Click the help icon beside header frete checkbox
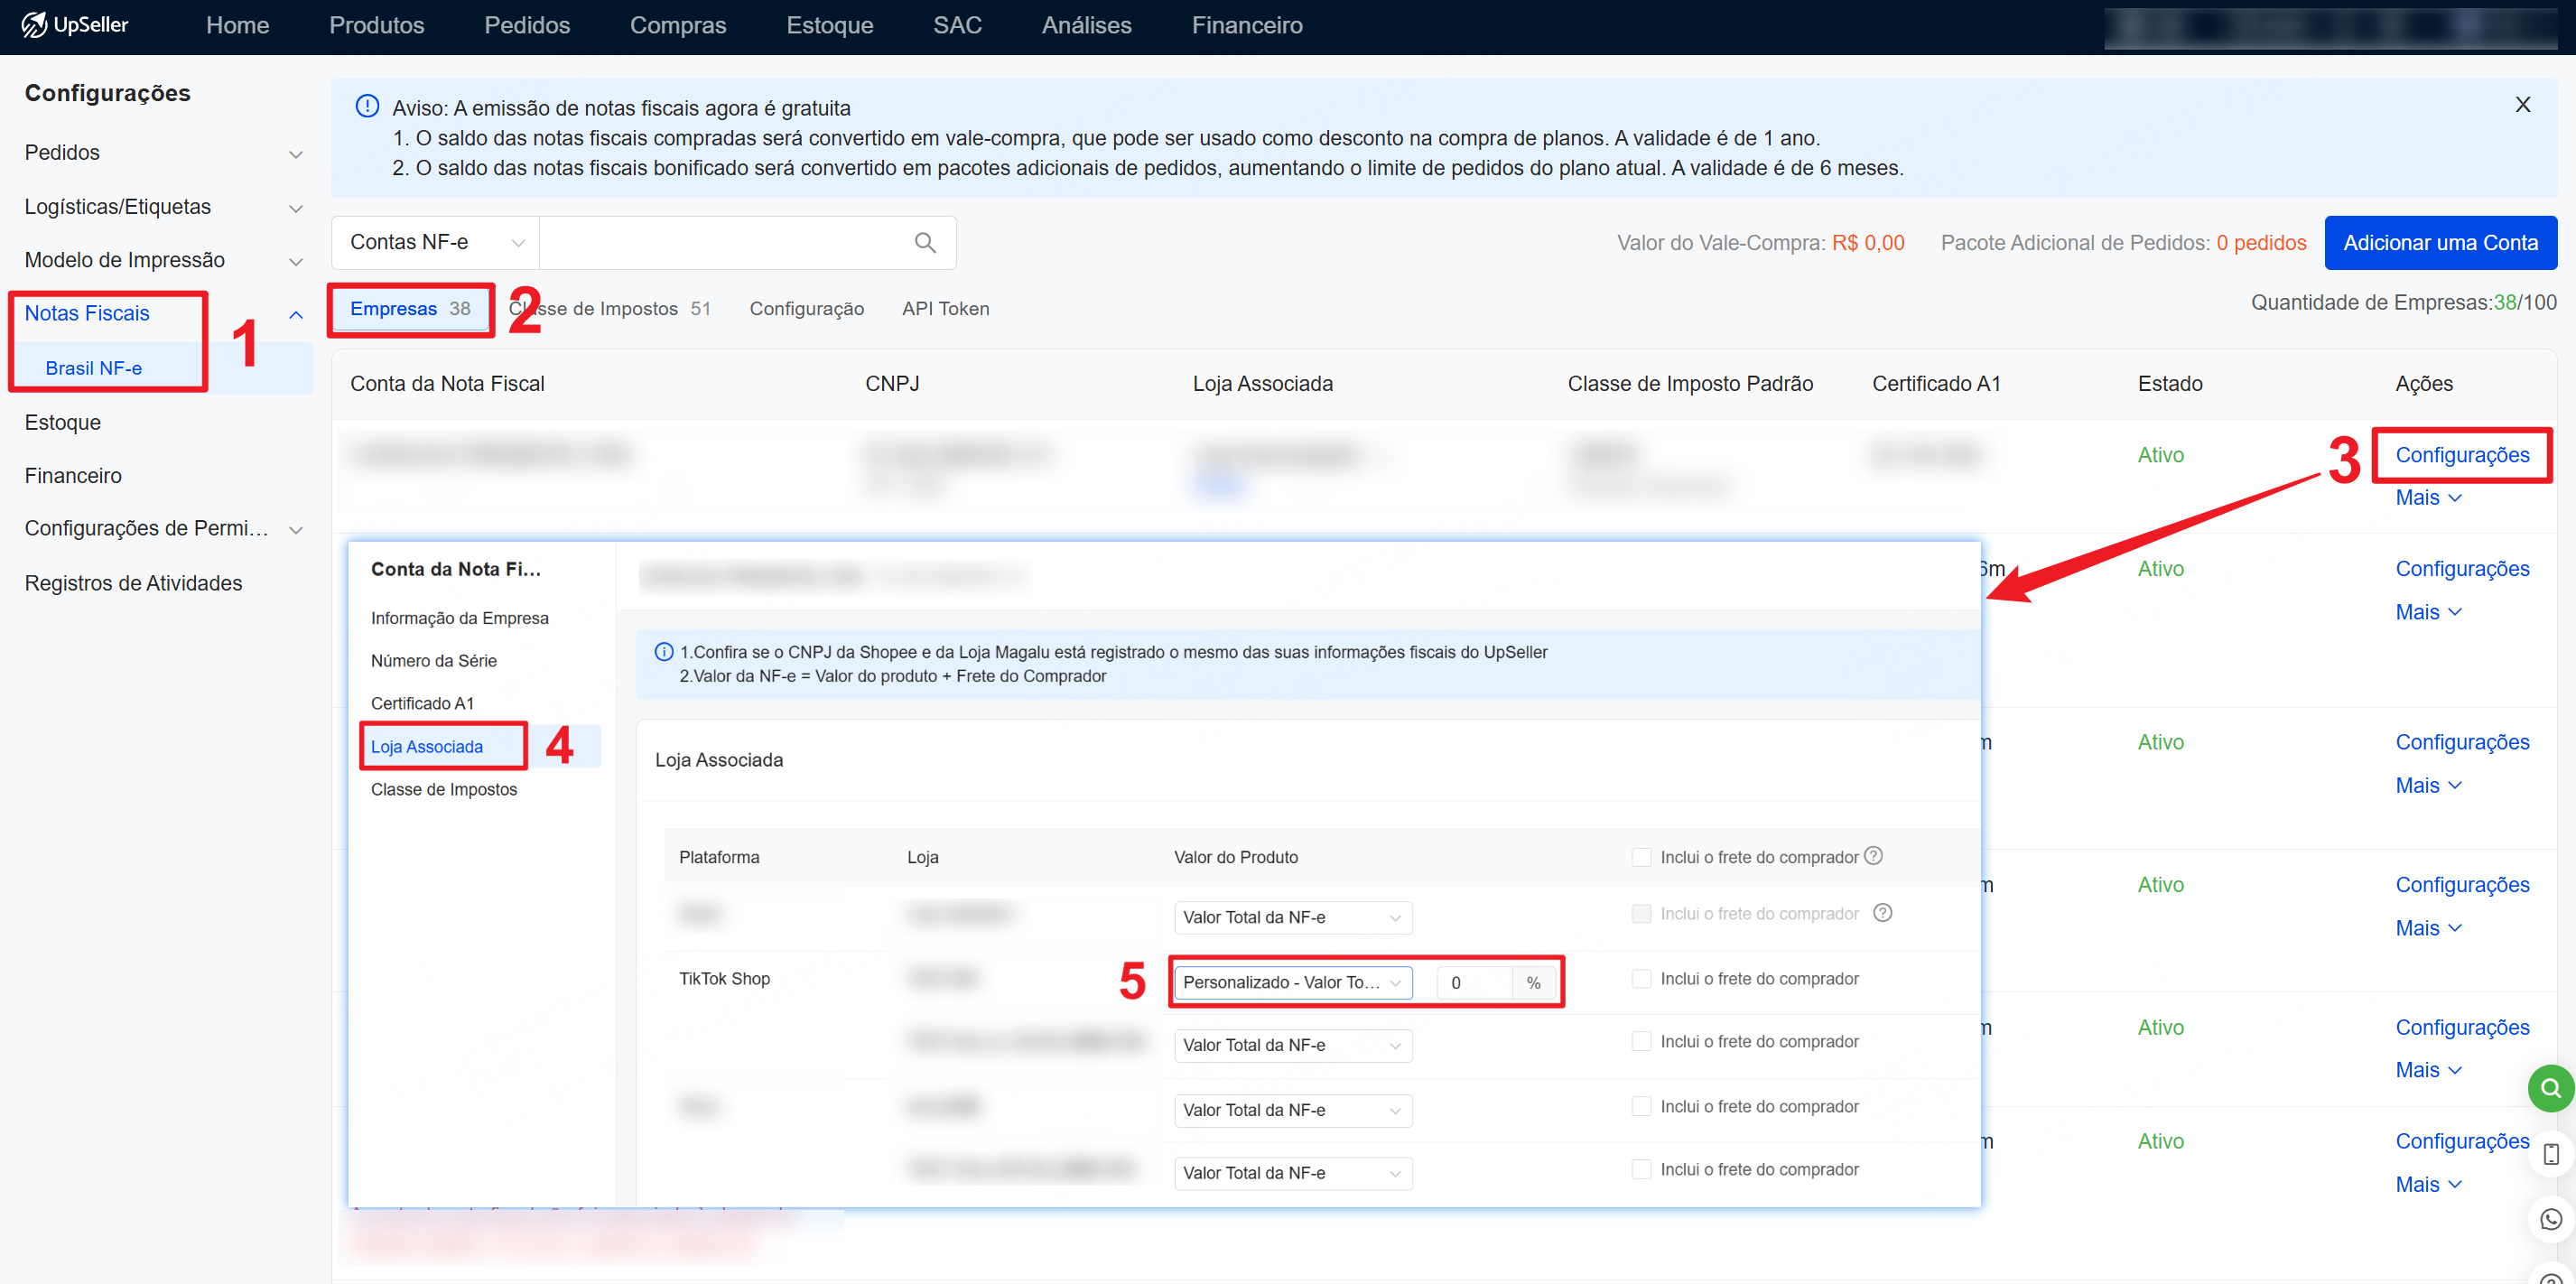Viewport: 2576px width, 1284px height. 1874,856
